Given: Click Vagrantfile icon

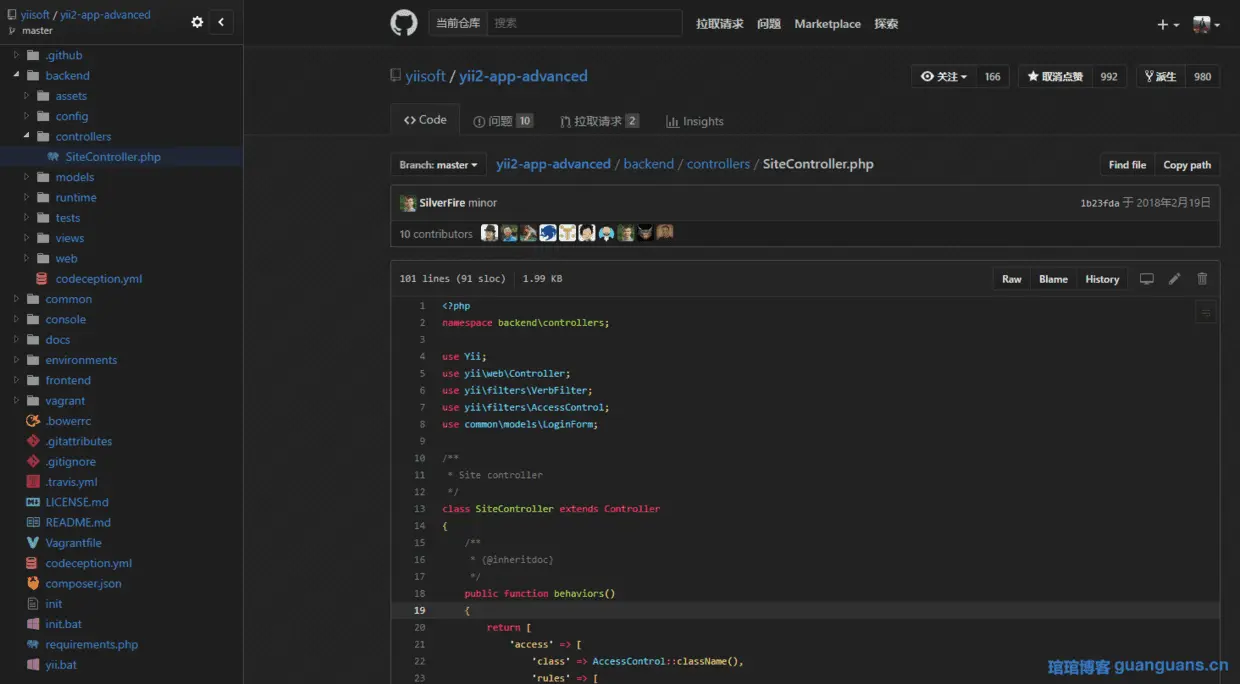Looking at the screenshot, I should (x=33, y=543).
